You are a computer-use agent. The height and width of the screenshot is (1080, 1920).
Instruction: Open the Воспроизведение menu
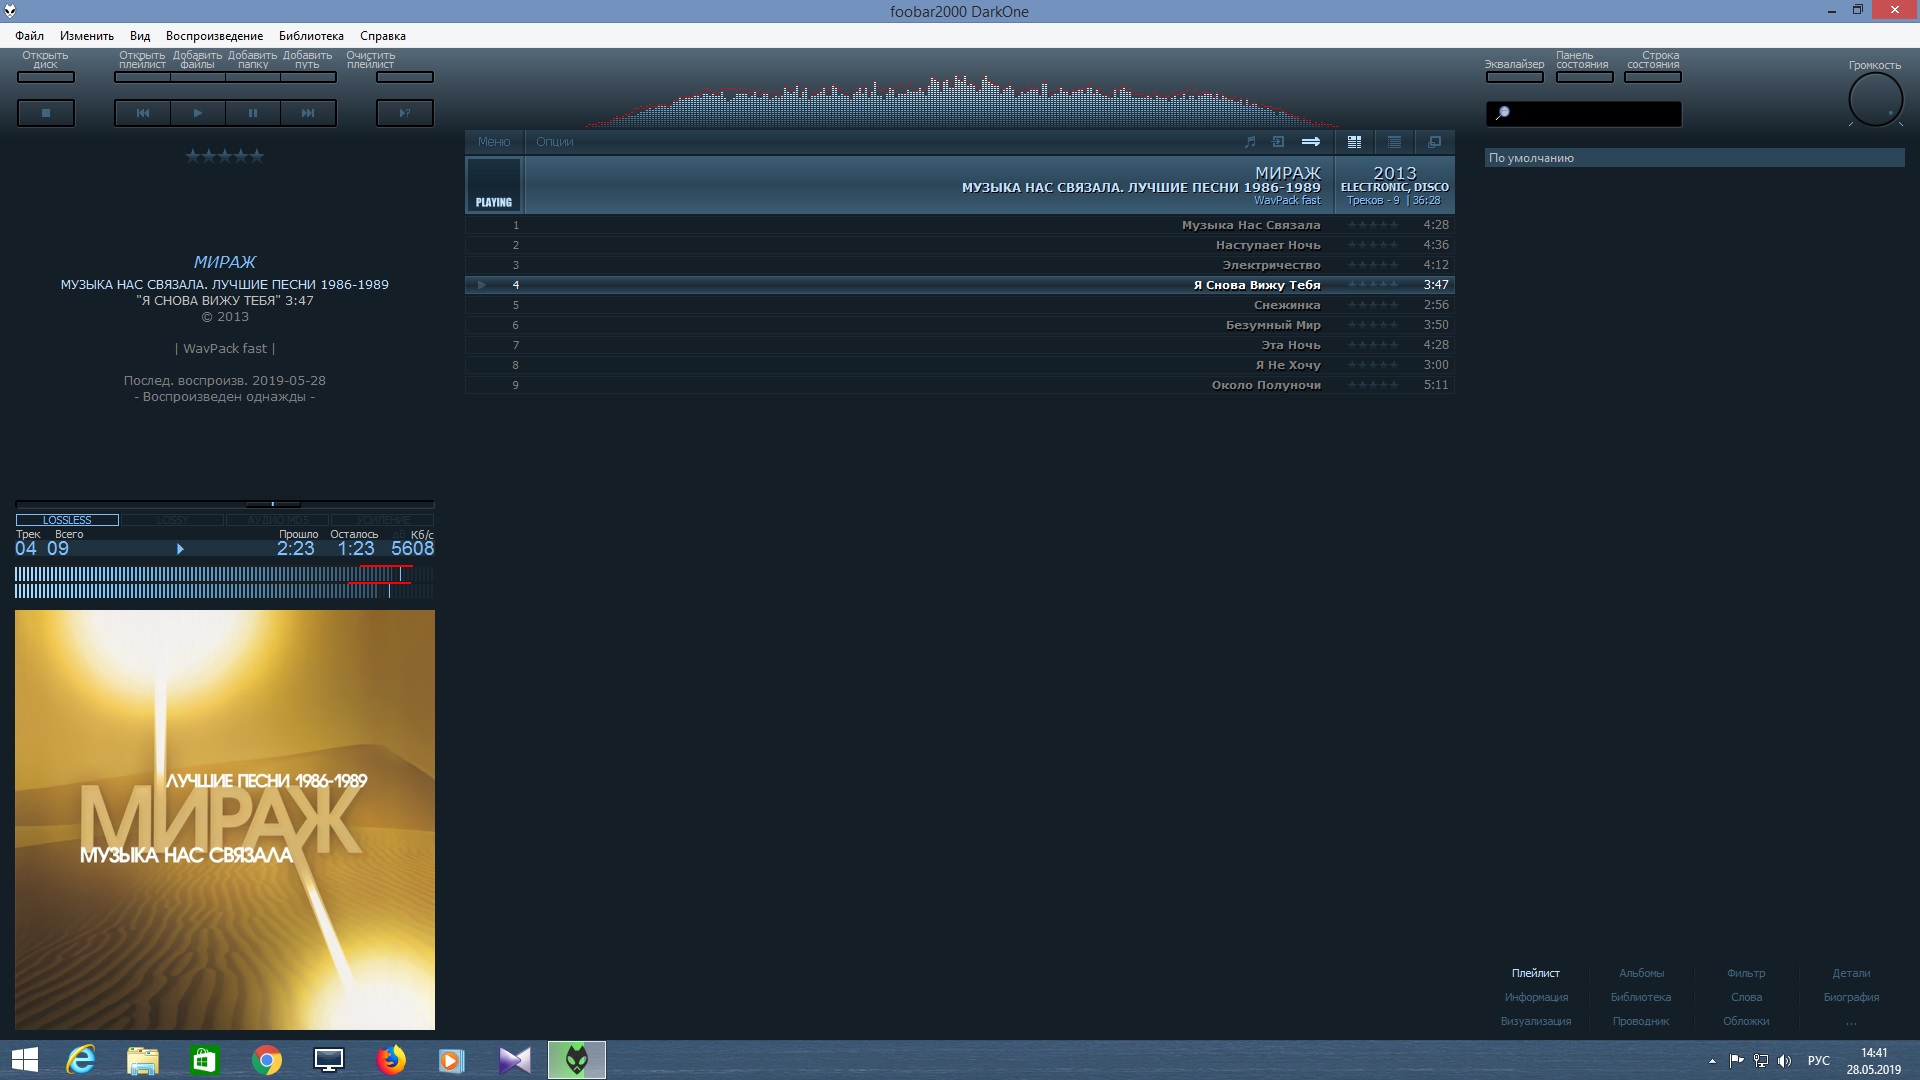[x=214, y=36]
